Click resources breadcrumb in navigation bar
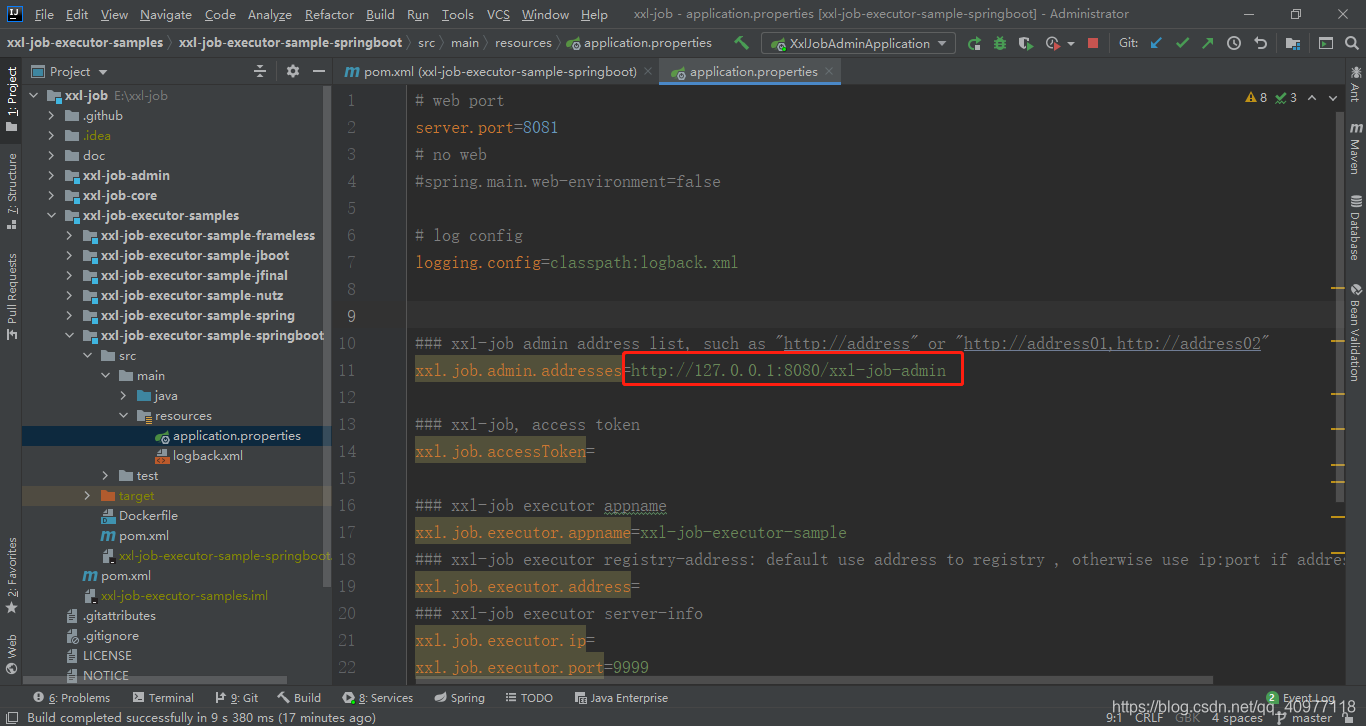 523,43
